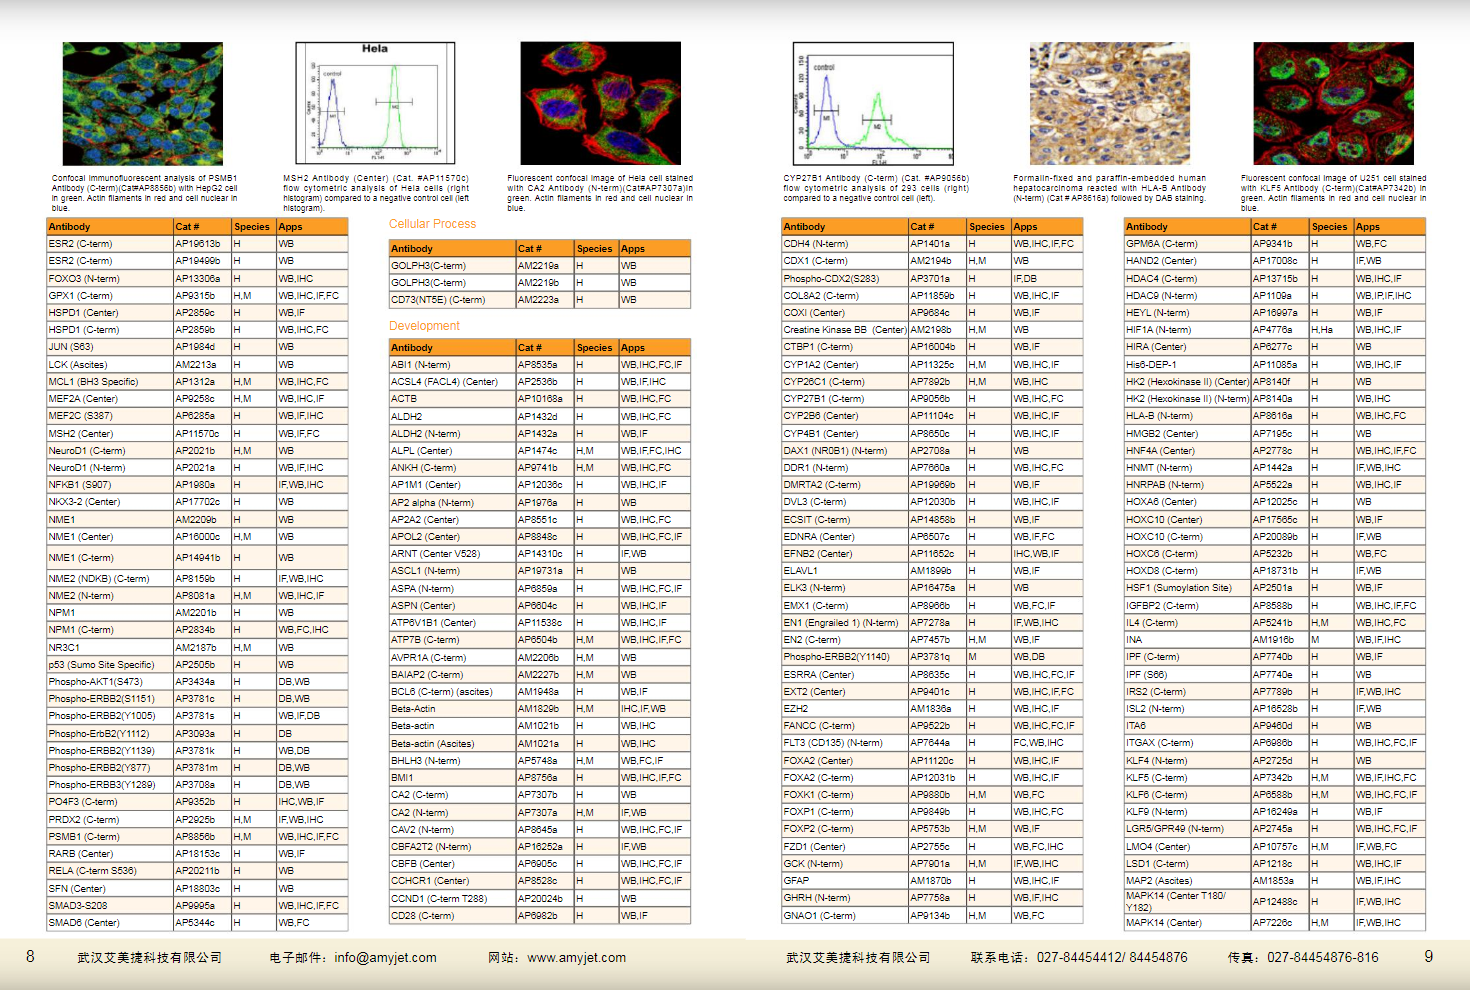1470x990 pixels.
Task: Select the ABI1 (N-term) antibody entry
Action: pos(421,365)
